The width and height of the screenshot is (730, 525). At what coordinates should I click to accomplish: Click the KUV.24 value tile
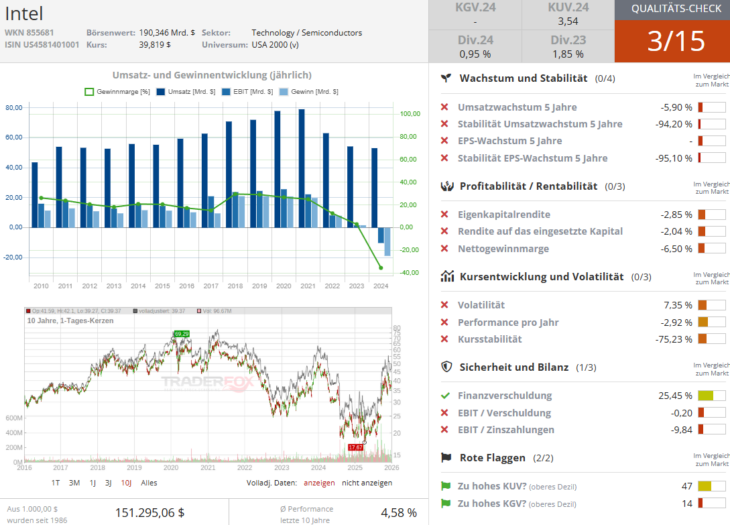coord(567,15)
